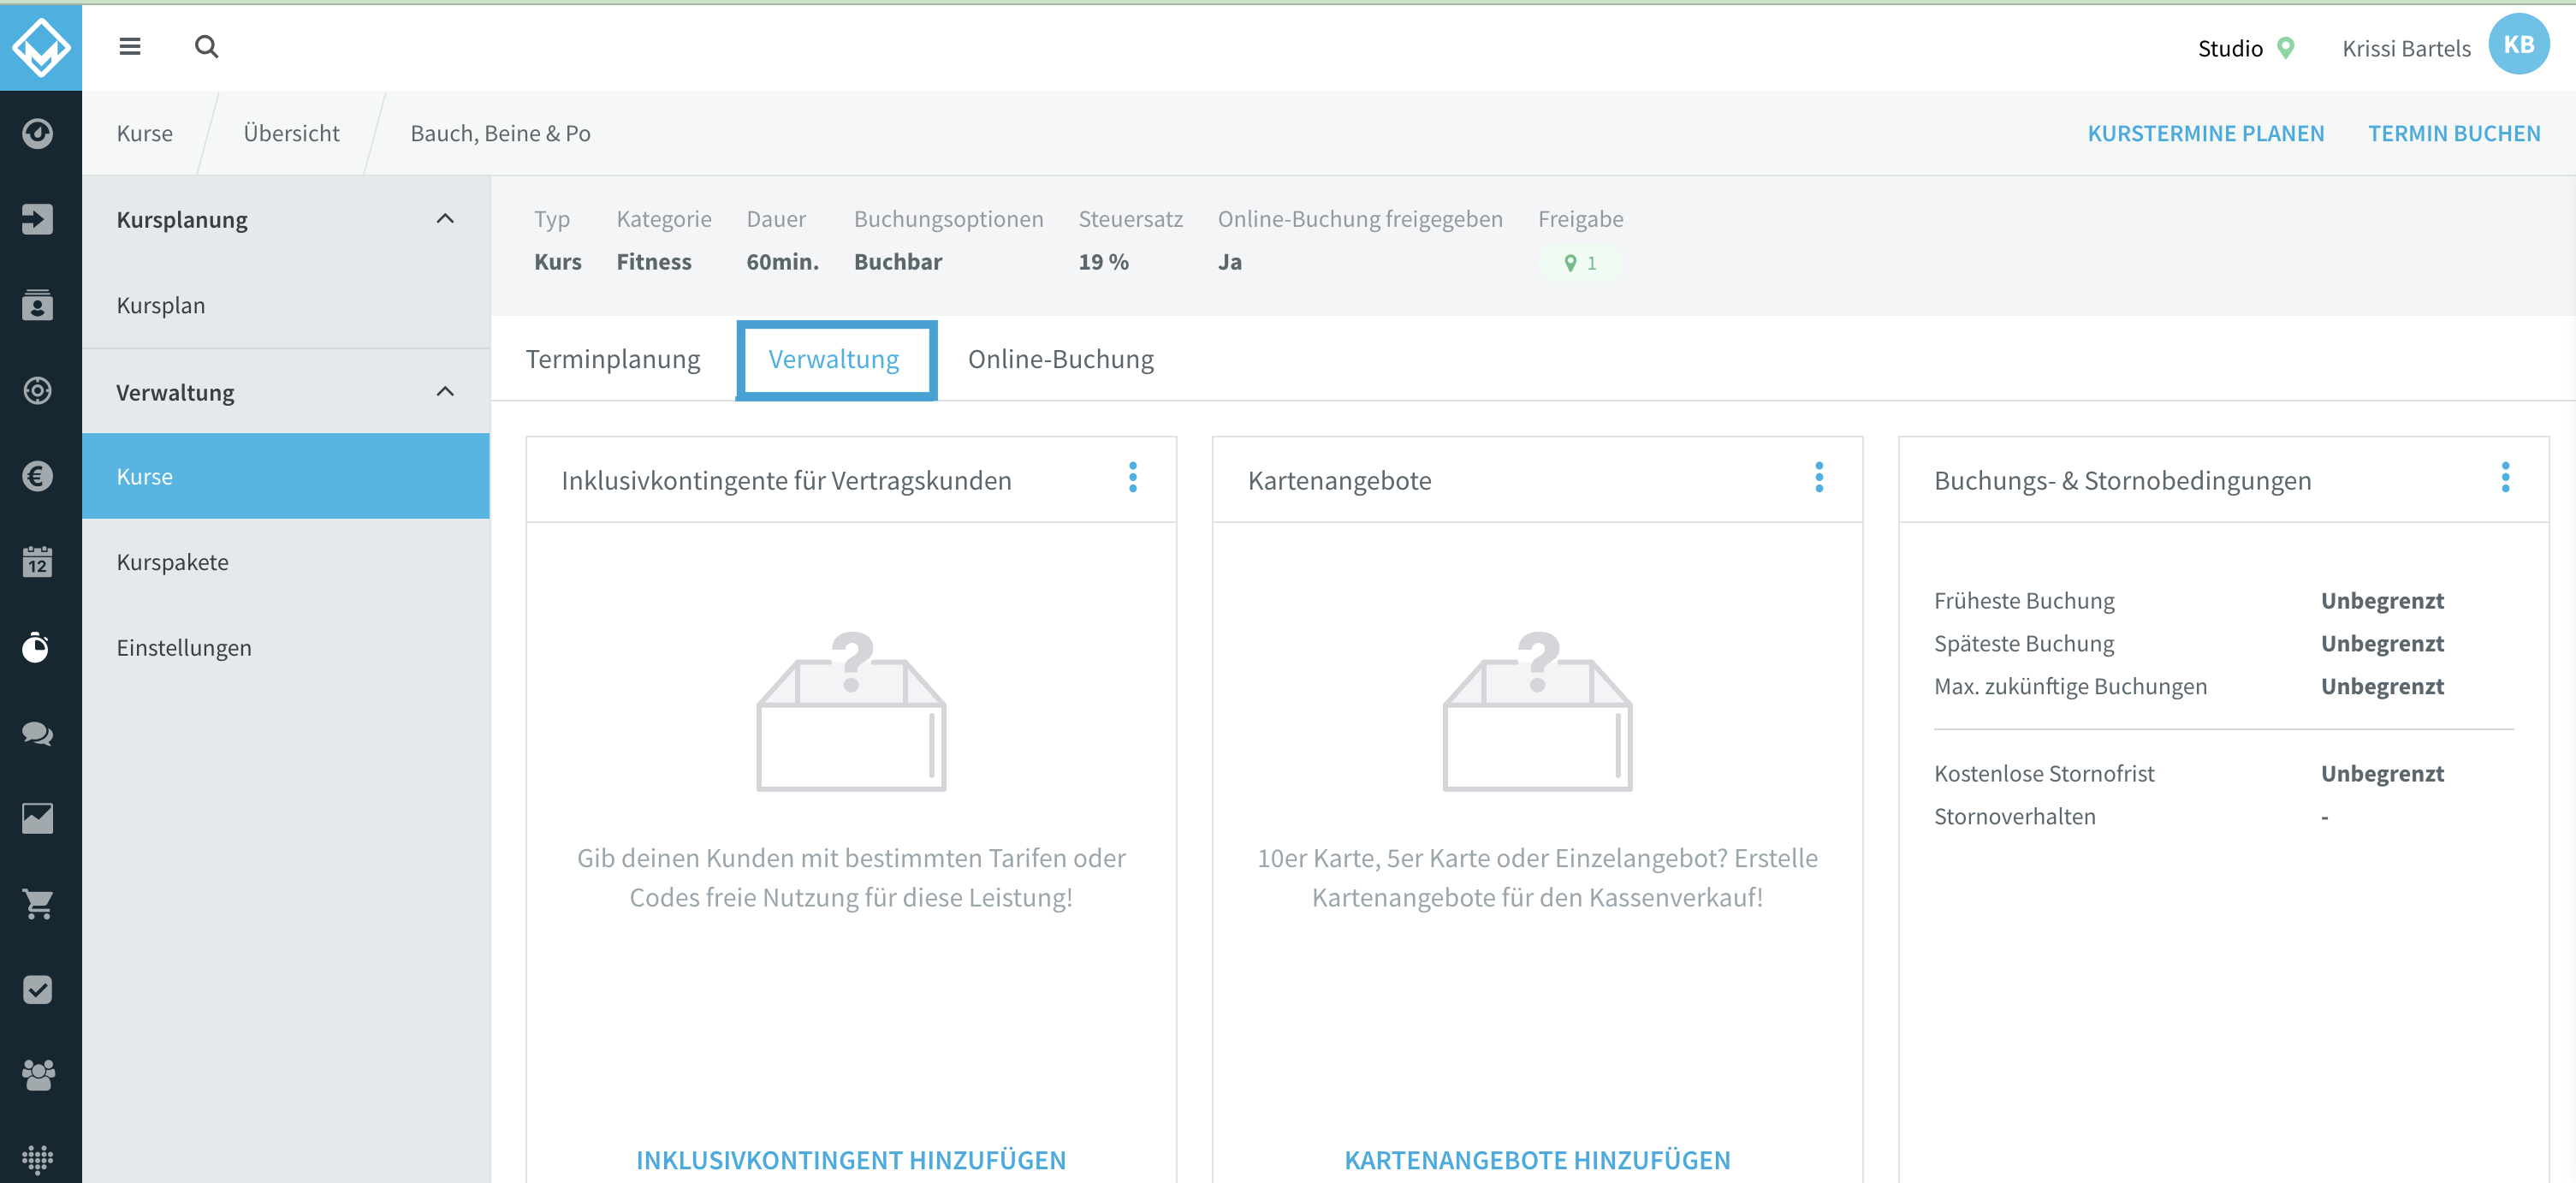The image size is (2576, 1183).
Task: Open Buchungs- & Stornobedingungen three-dot menu
Action: point(2505,478)
